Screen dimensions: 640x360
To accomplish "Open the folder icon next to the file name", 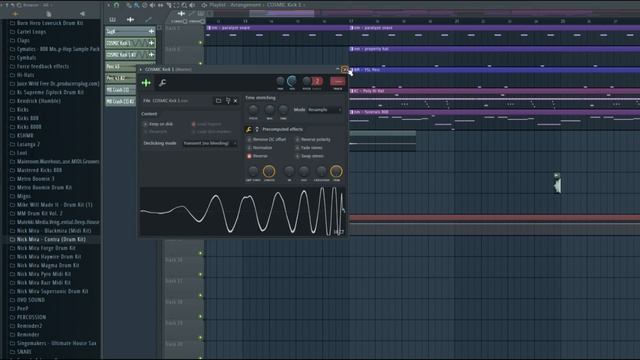I will [x=218, y=100].
